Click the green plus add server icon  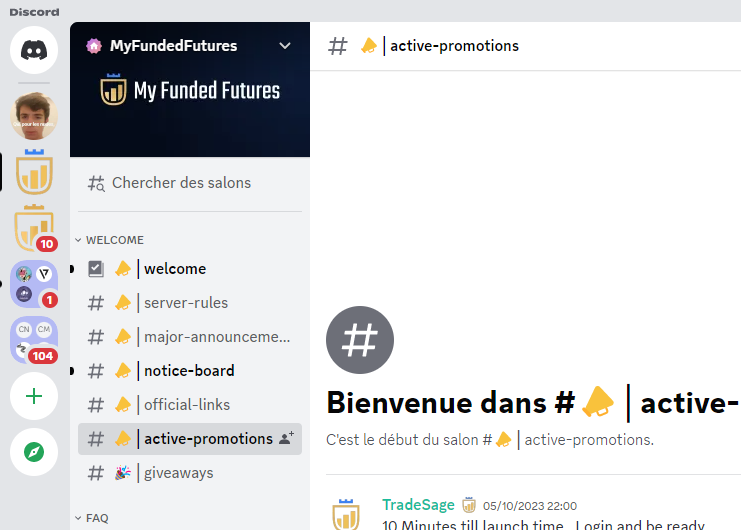(34, 396)
